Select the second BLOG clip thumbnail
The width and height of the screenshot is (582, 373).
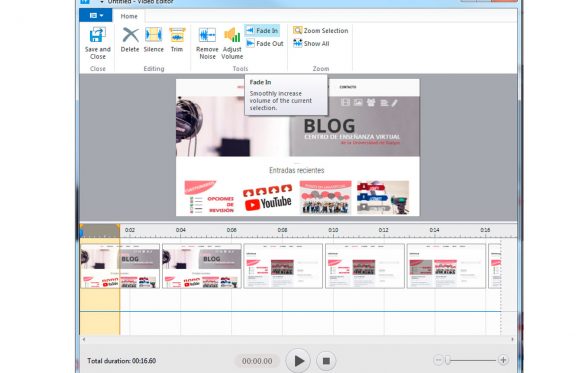point(202,266)
